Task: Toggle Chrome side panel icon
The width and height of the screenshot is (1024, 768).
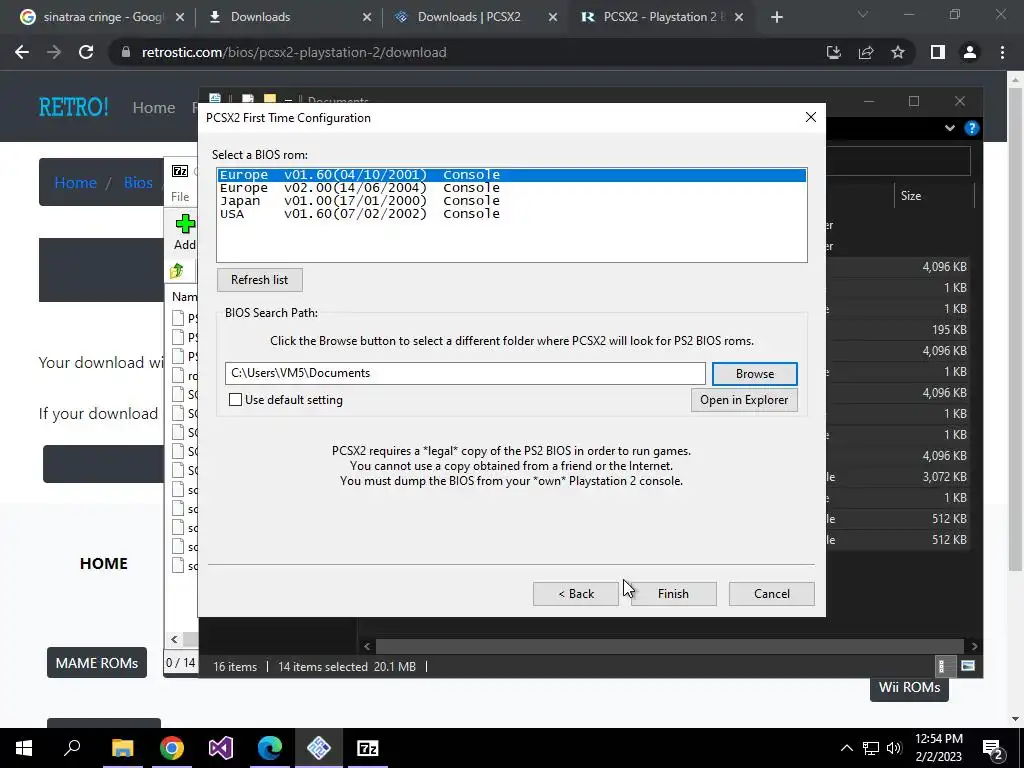Action: 938,52
